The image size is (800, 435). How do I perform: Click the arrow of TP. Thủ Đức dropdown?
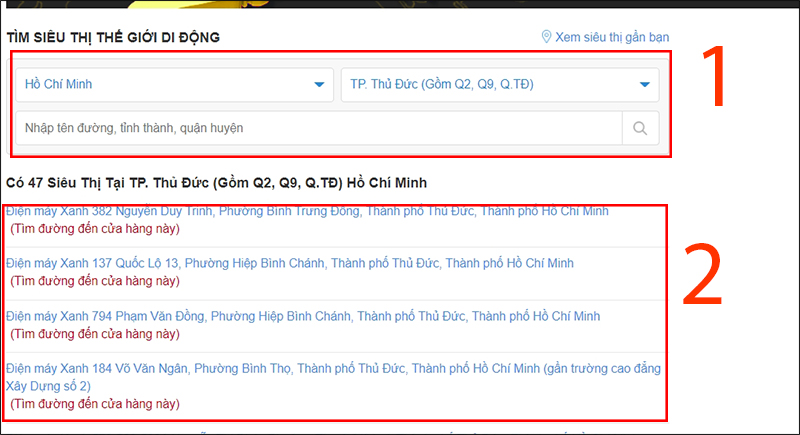coord(644,84)
